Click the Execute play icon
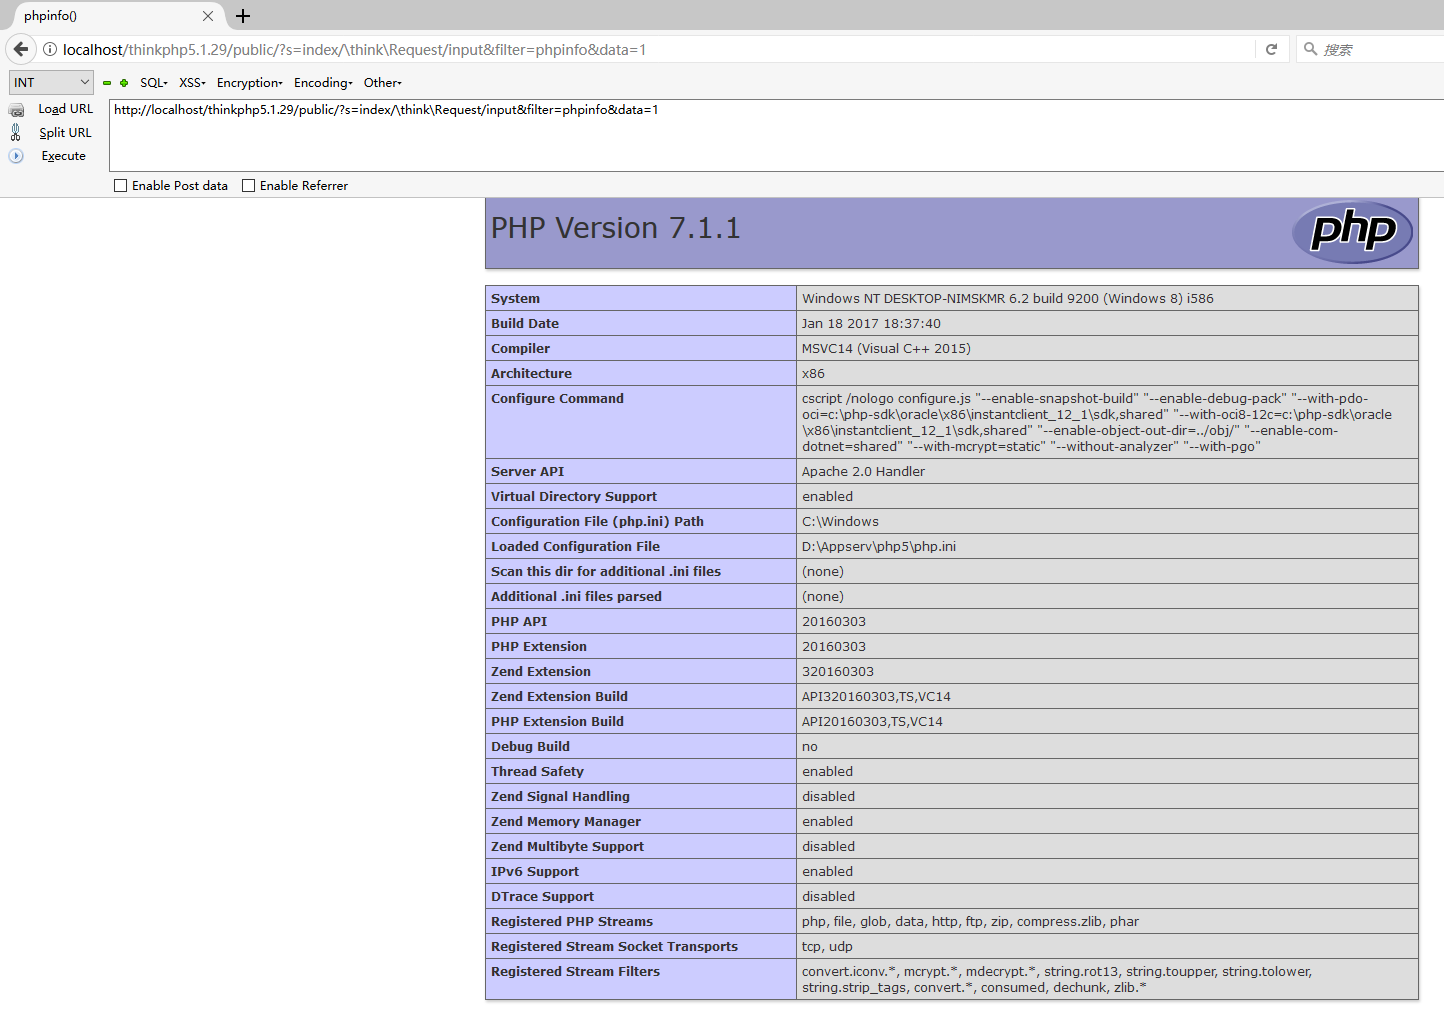This screenshot has height=1015, width=1444. pyautogui.click(x=16, y=156)
